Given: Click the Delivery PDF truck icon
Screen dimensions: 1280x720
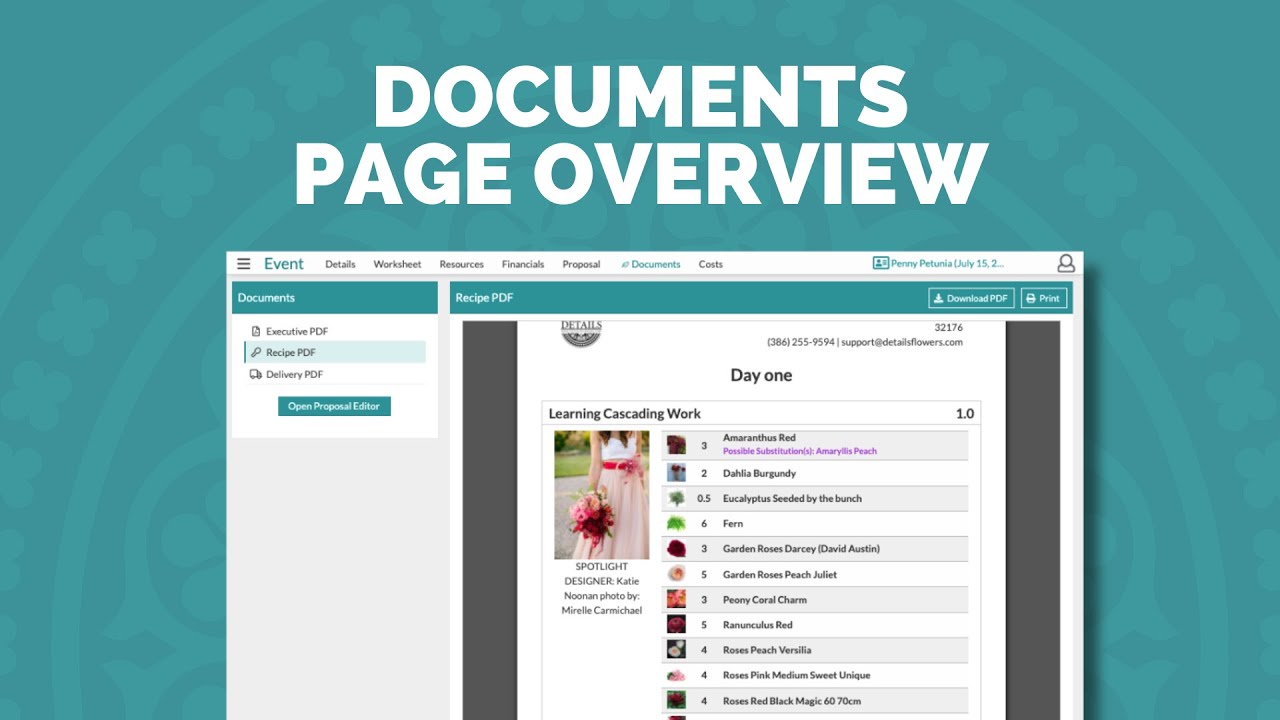Looking at the screenshot, I should pyautogui.click(x=256, y=374).
